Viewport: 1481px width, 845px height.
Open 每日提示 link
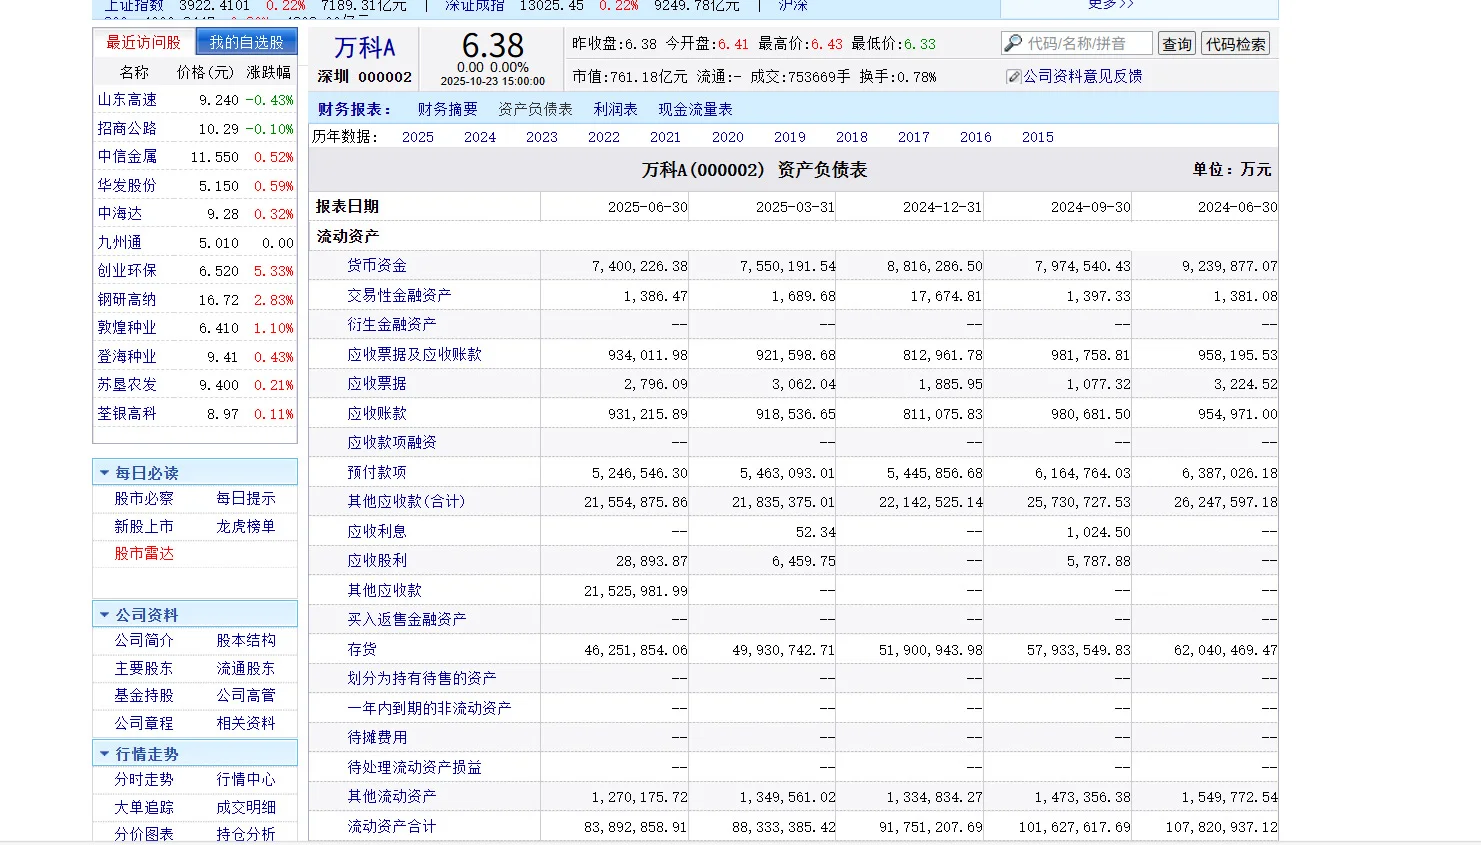click(246, 498)
